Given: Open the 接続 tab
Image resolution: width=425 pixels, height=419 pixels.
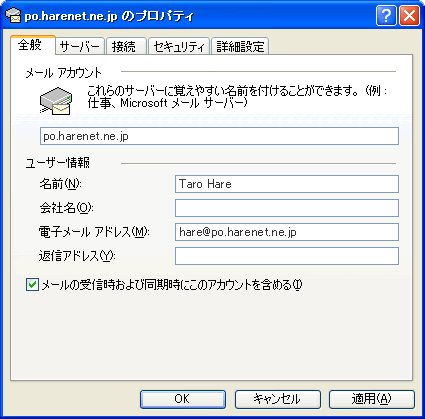Looking at the screenshot, I should [126, 46].
